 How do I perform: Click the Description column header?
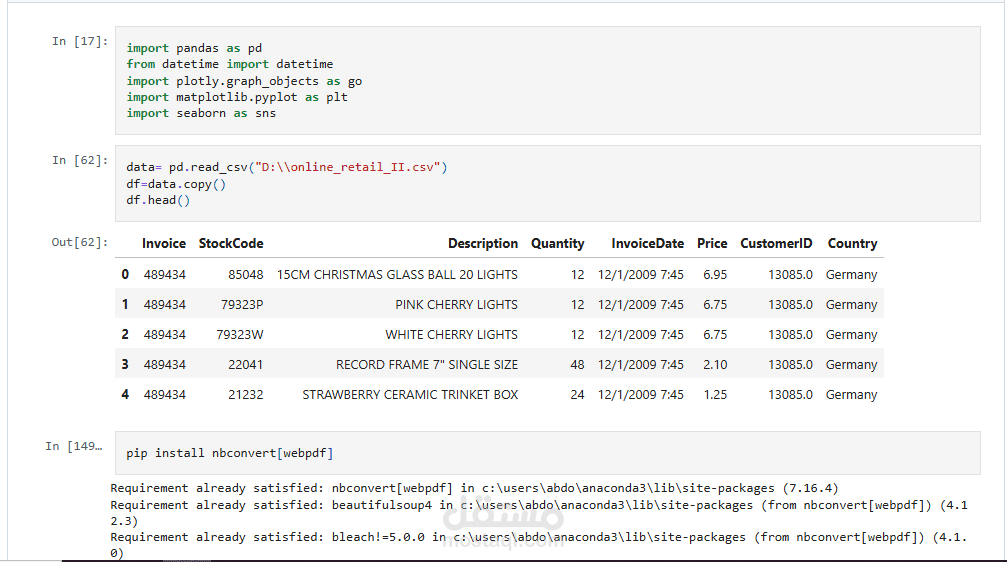click(483, 243)
